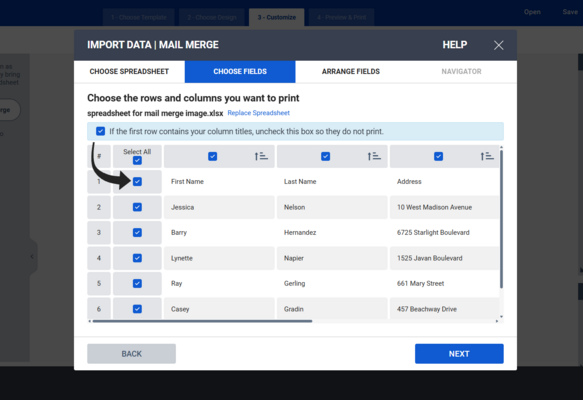Click Open in the top bar
The image size is (583, 400).
(x=532, y=12)
